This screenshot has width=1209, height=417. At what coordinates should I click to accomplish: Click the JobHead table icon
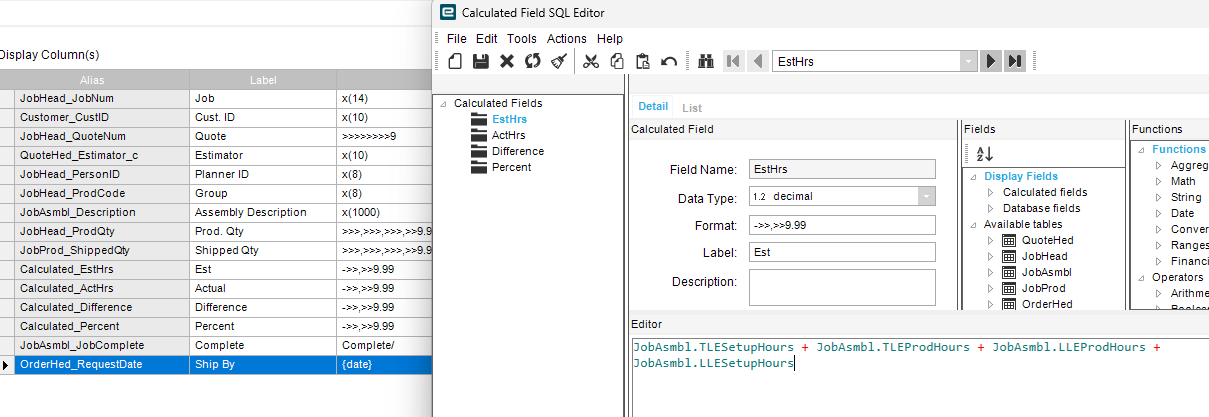point(1009,257)
